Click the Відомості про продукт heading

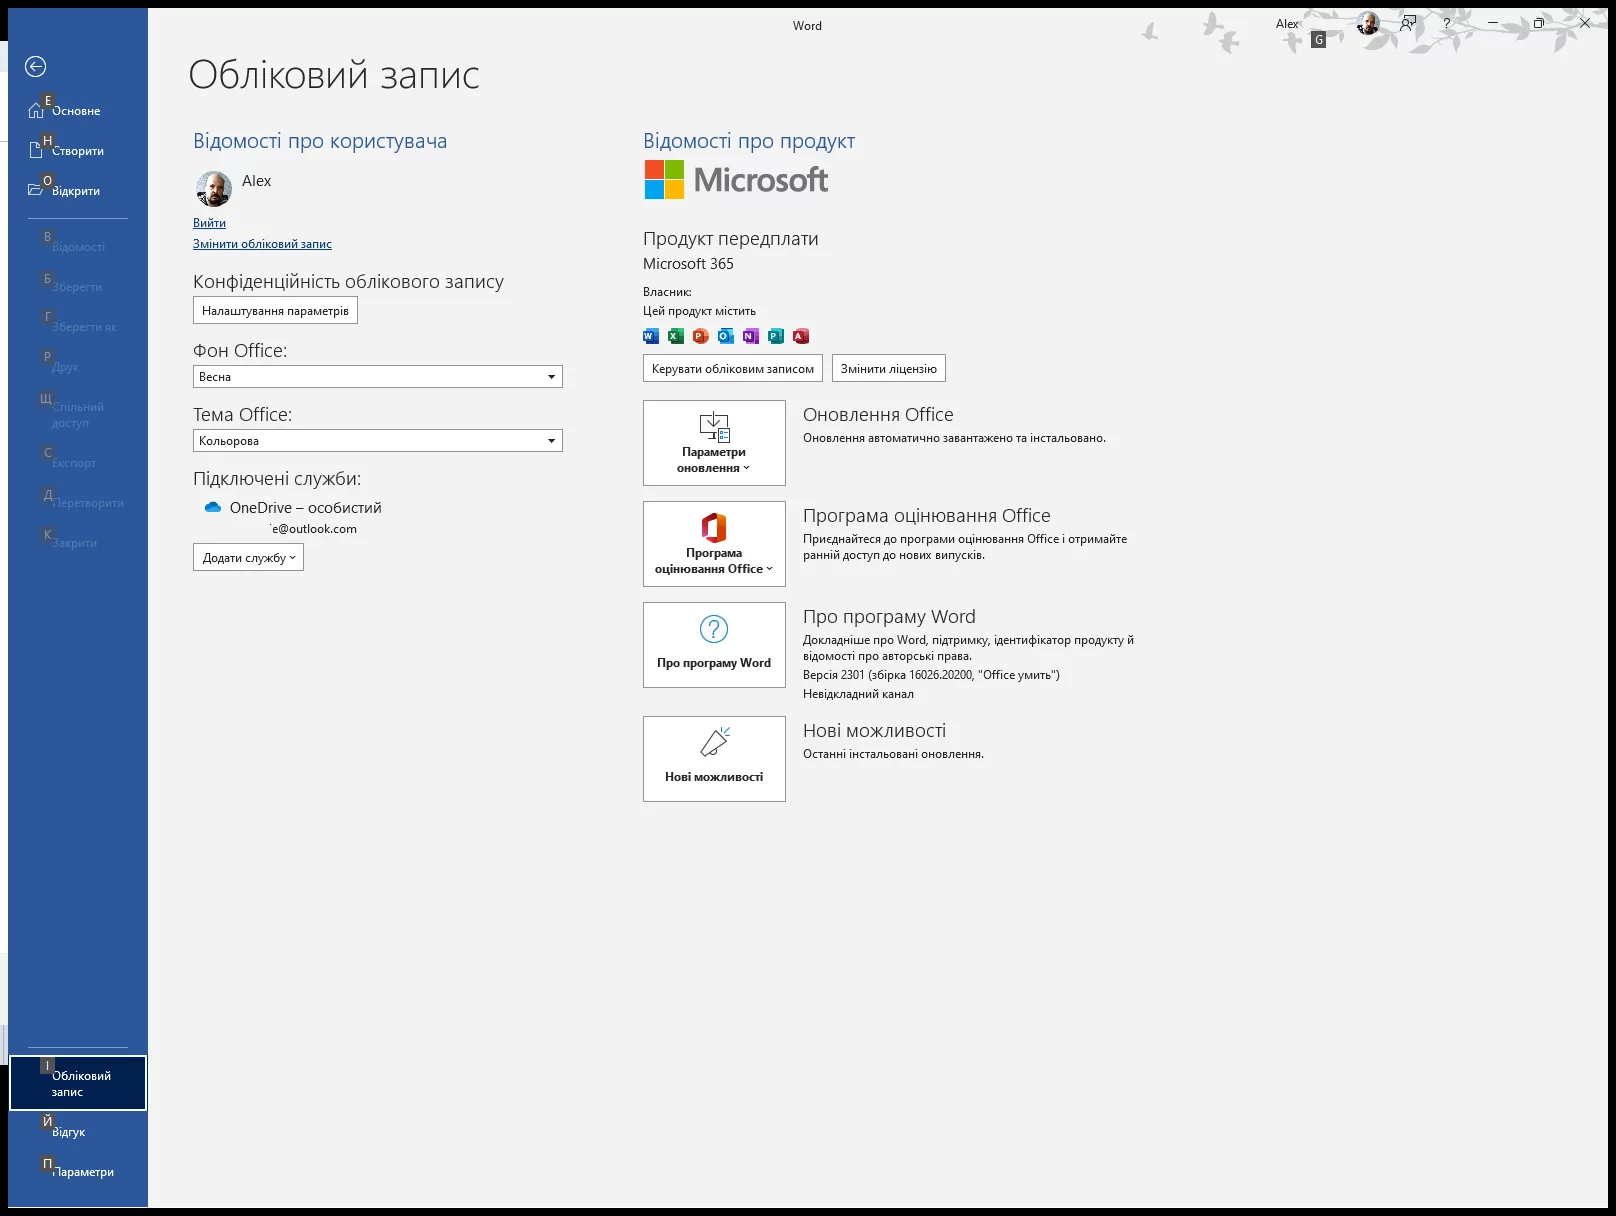coord(749,141)
